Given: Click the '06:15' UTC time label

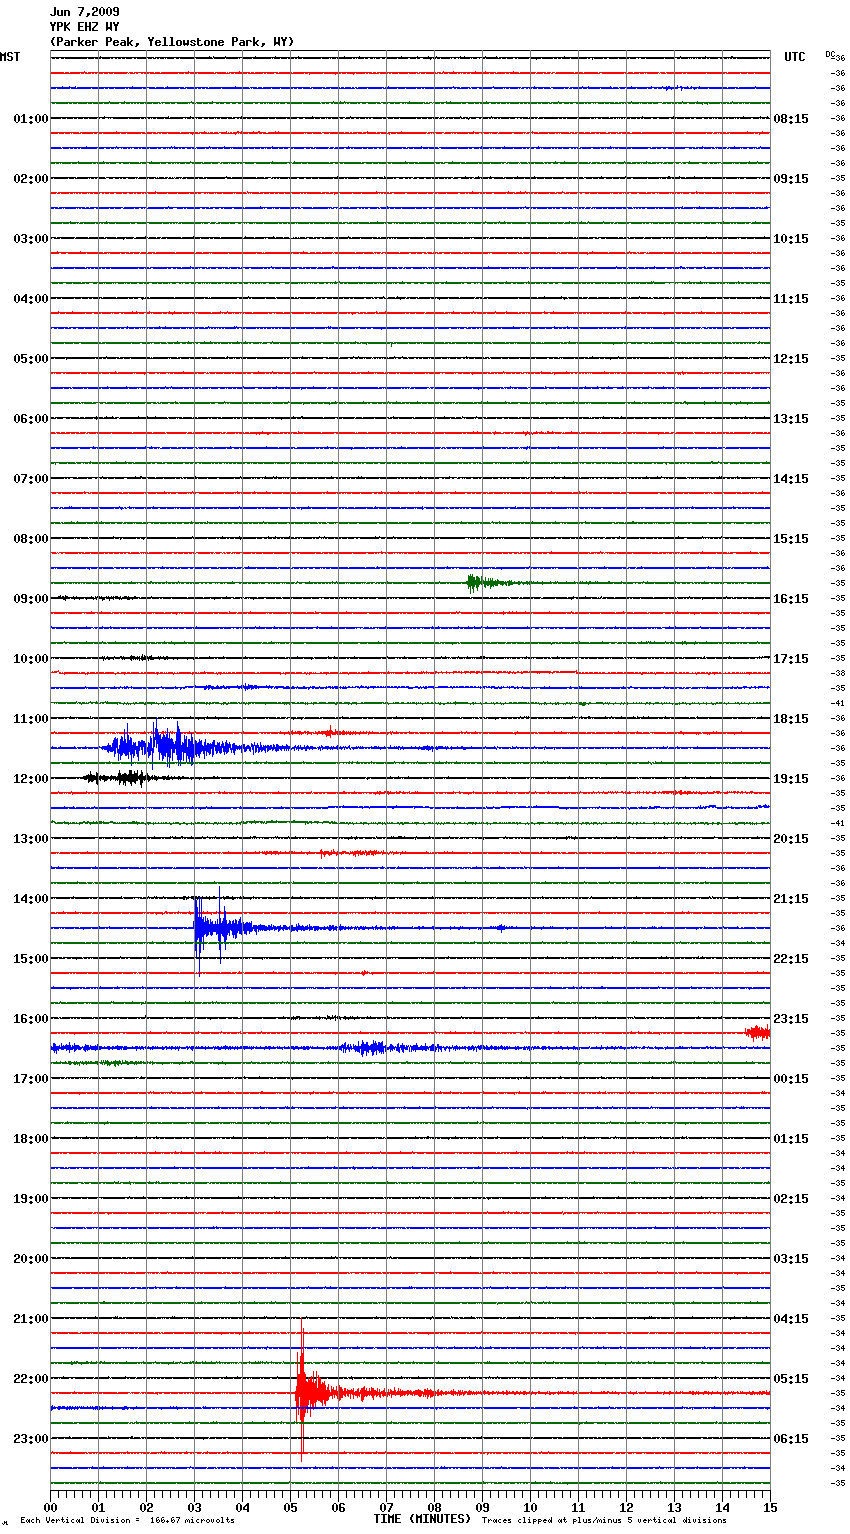Looking at the screenshot, I should 791,1439.
